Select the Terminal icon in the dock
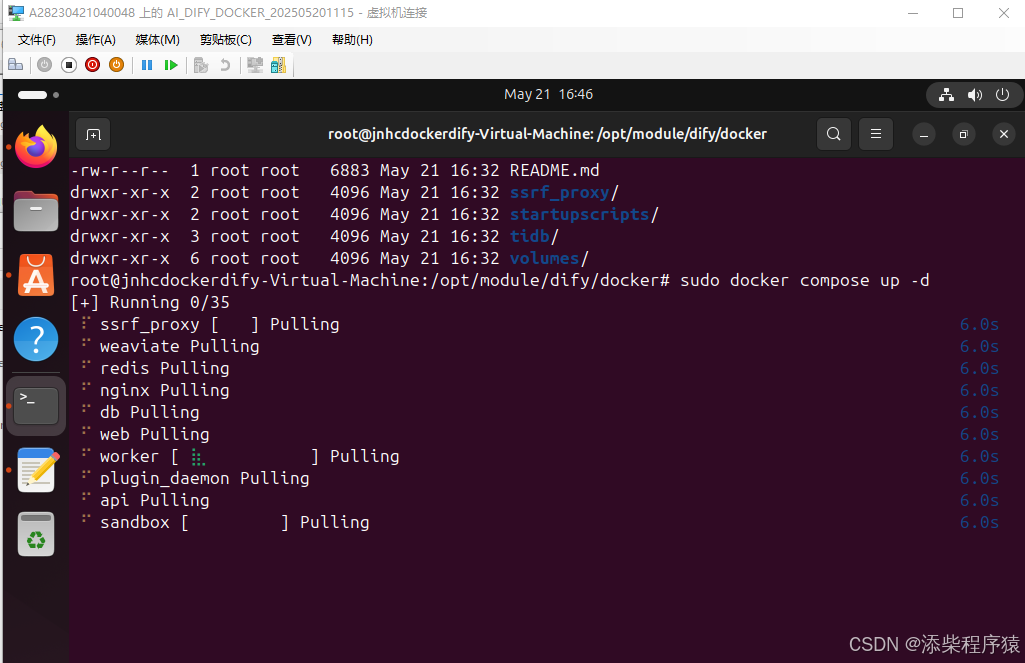Screen dimensions: 1025x663 coord(36,405)
